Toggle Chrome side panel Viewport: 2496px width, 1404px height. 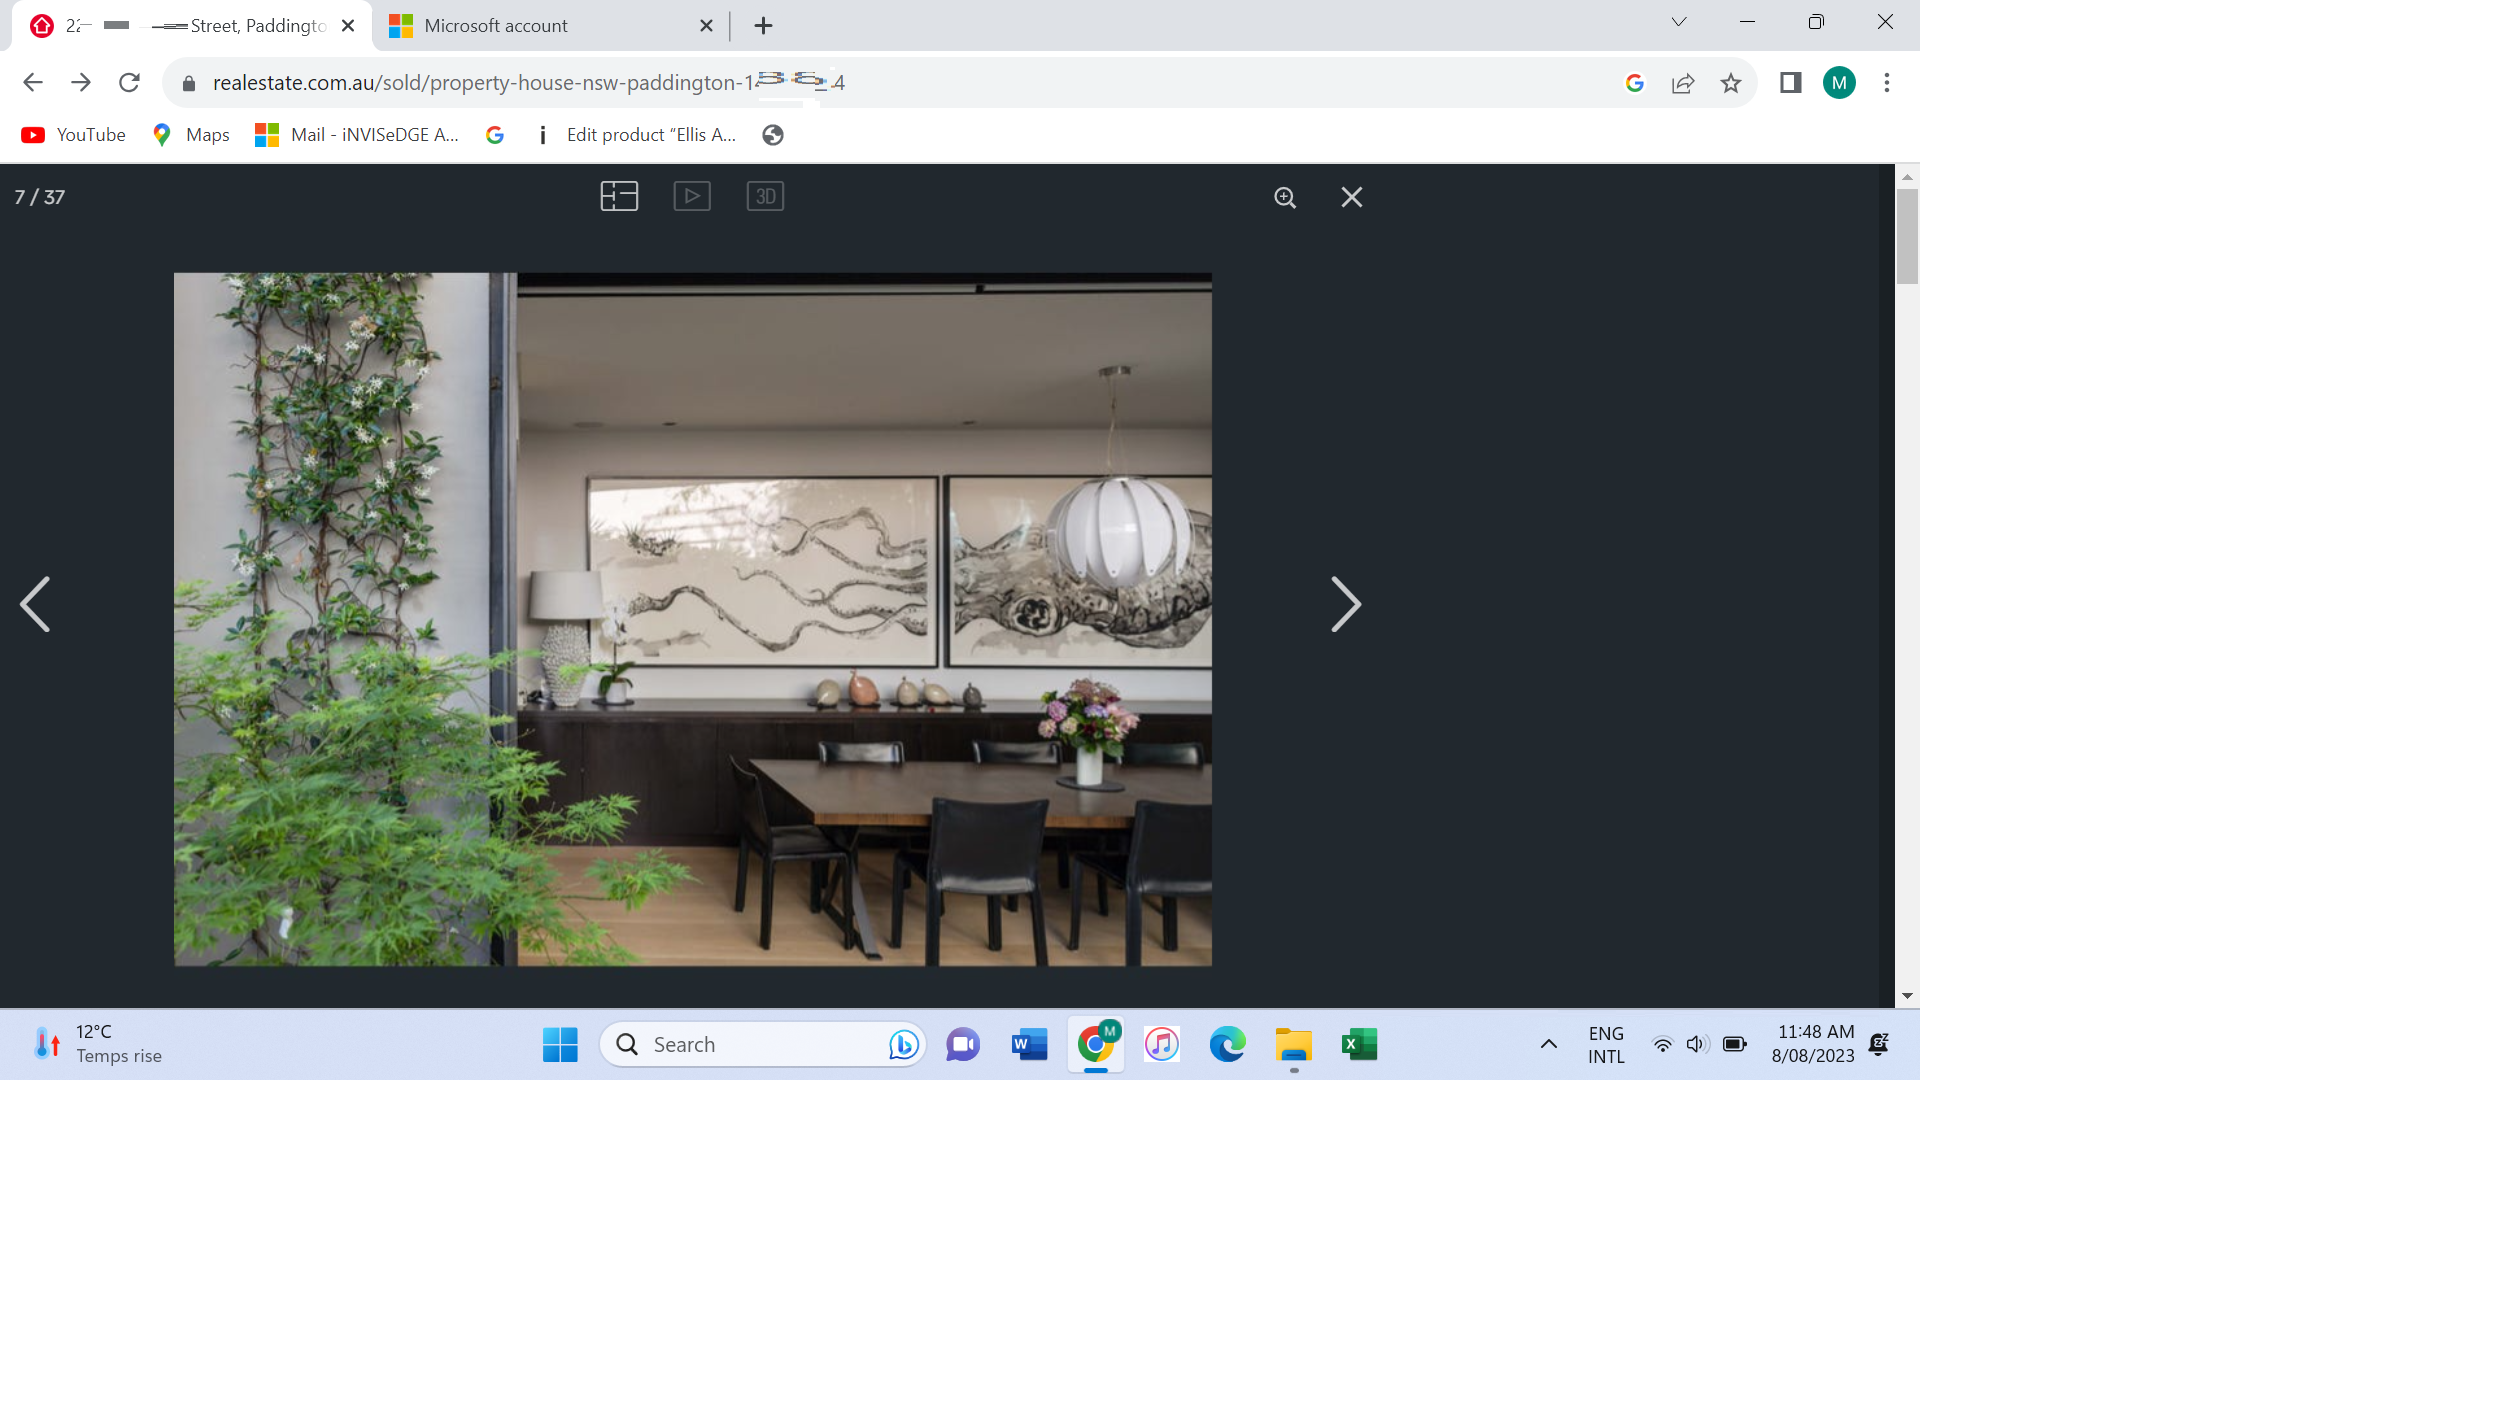click(x=1790, y=83)
